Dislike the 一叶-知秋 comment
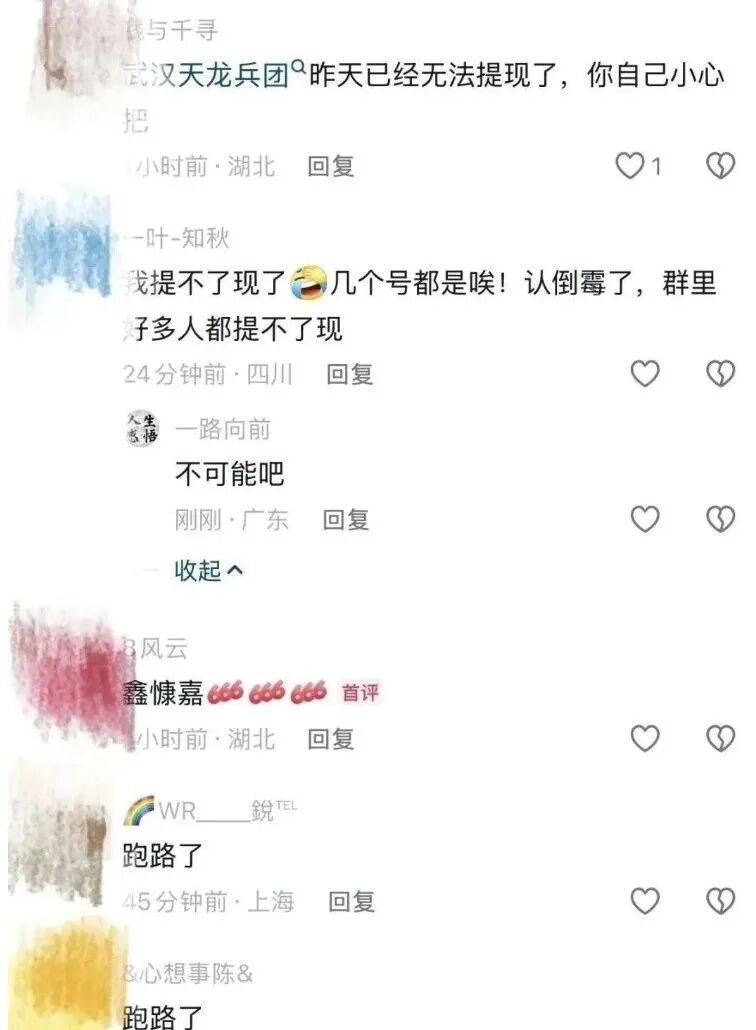The image size is (756, 1030). coord(720,374)
